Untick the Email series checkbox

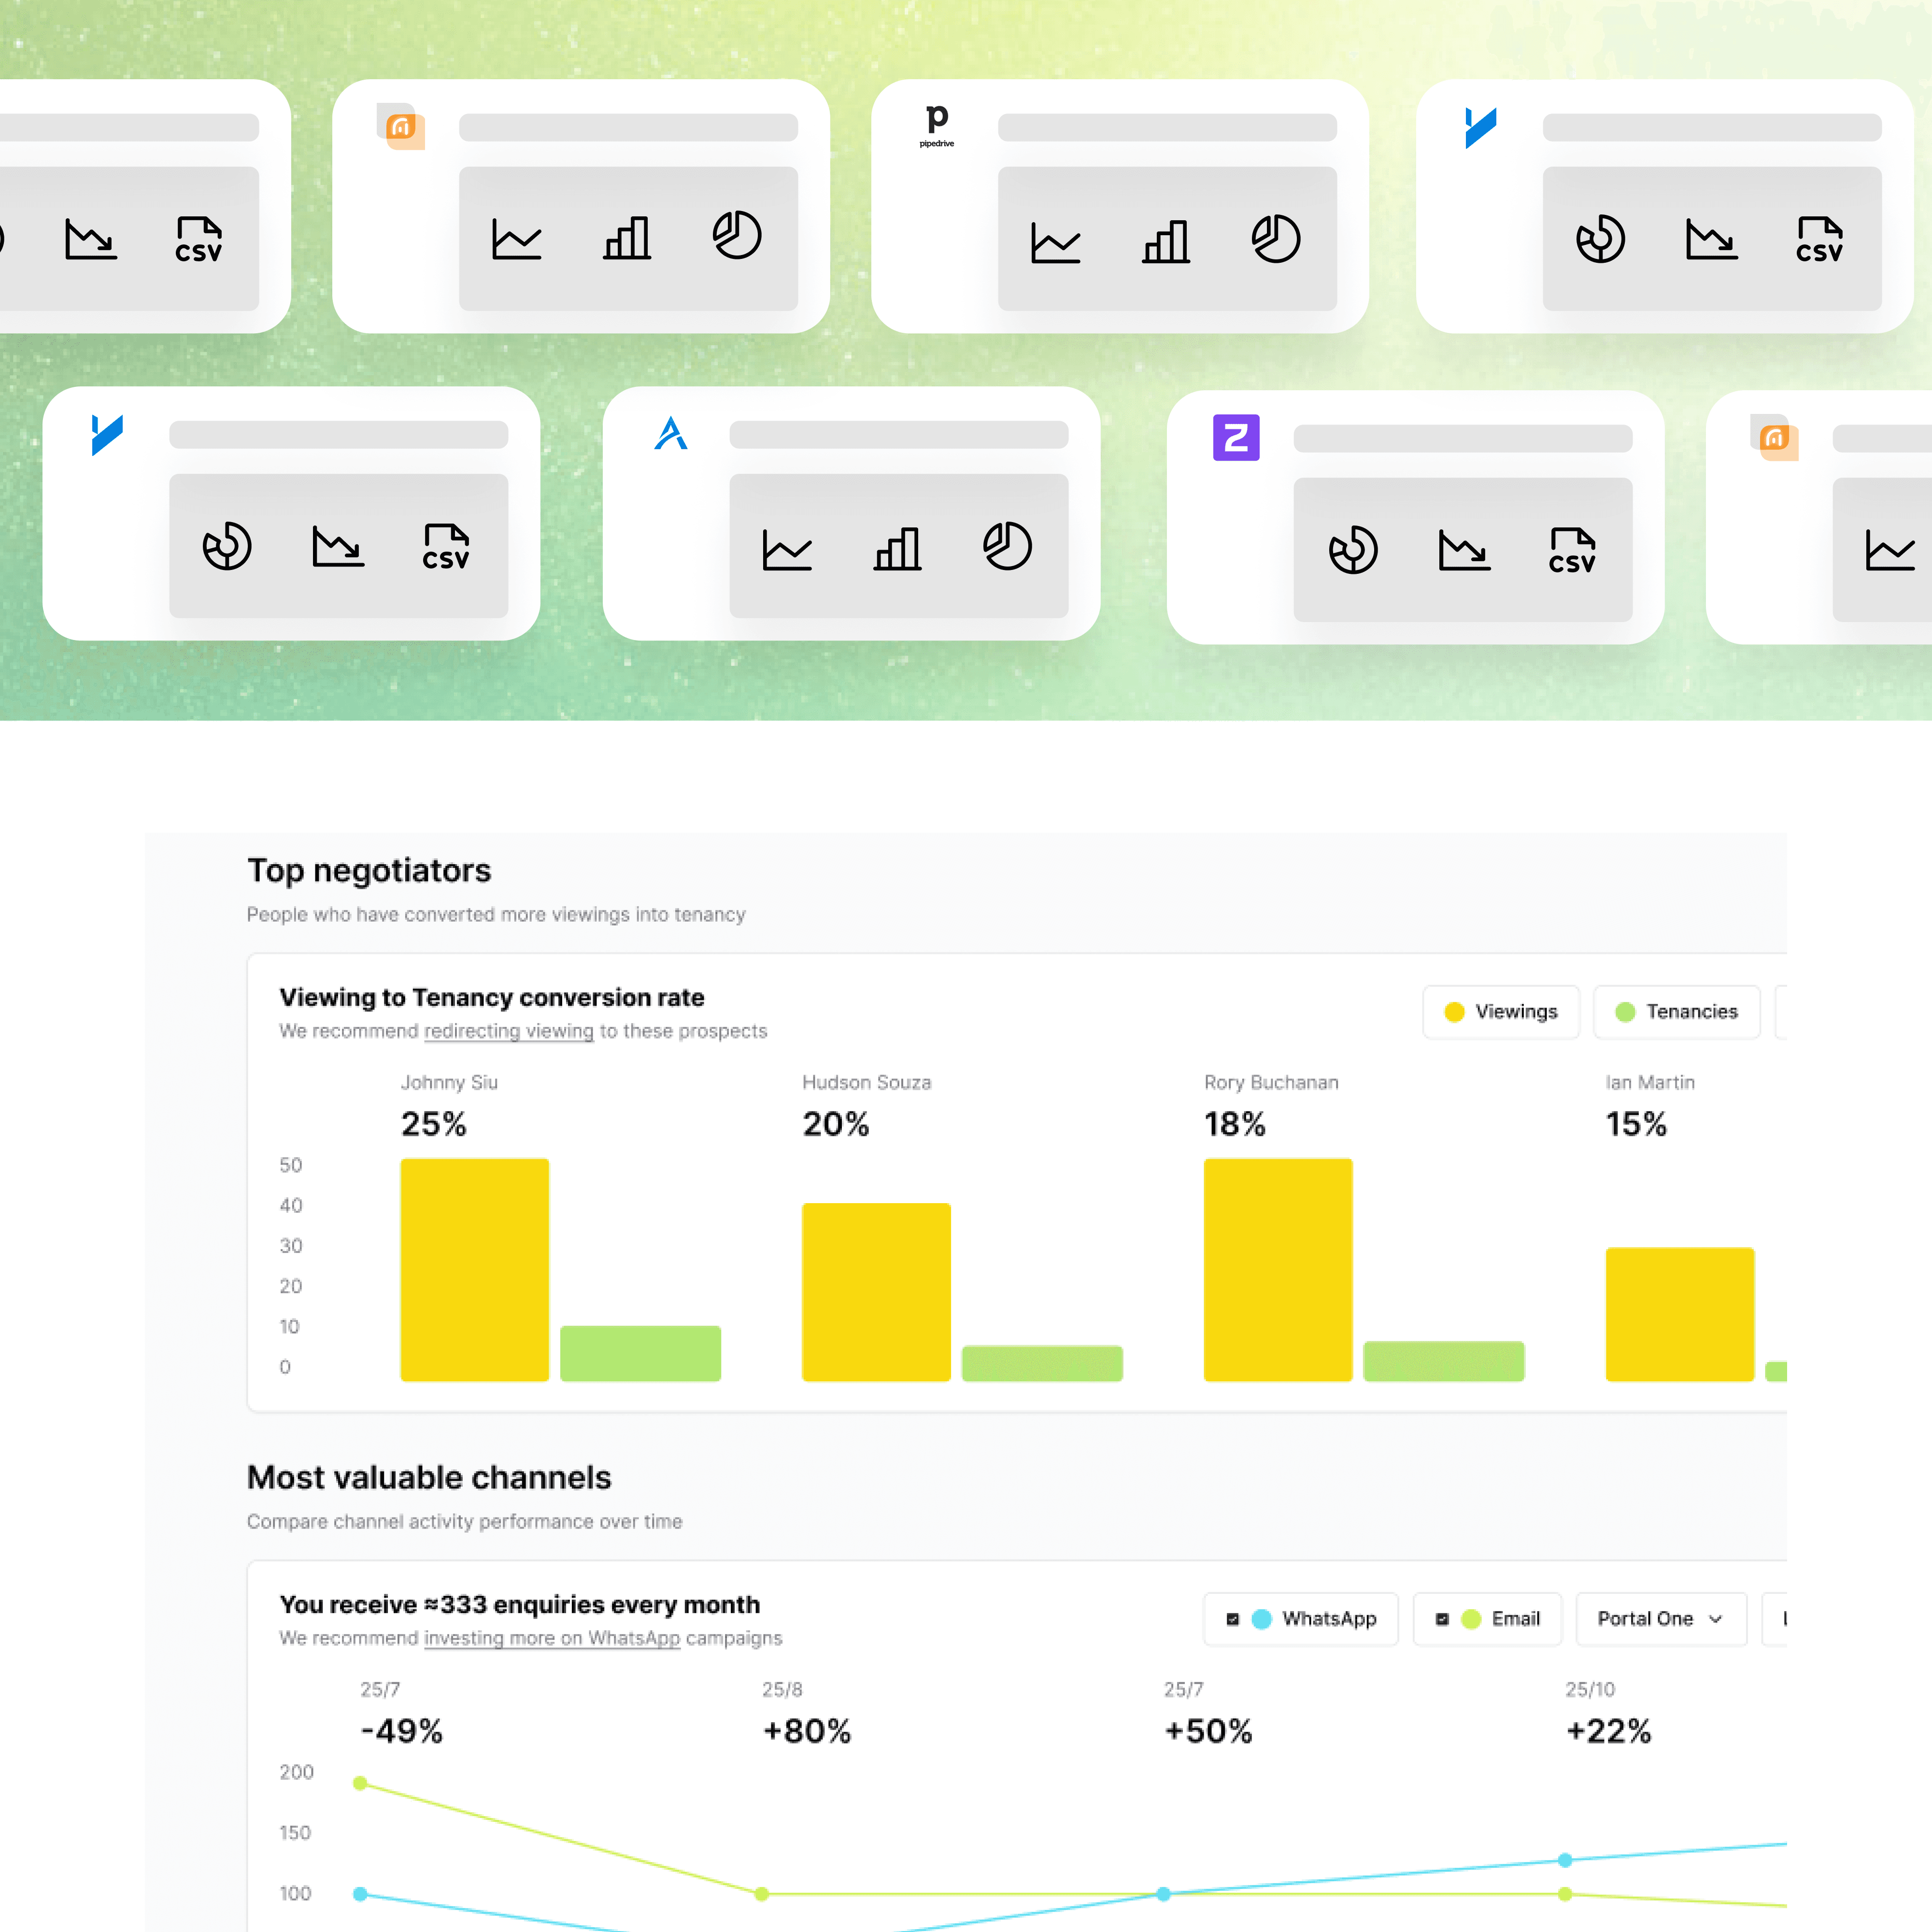1442,1619
